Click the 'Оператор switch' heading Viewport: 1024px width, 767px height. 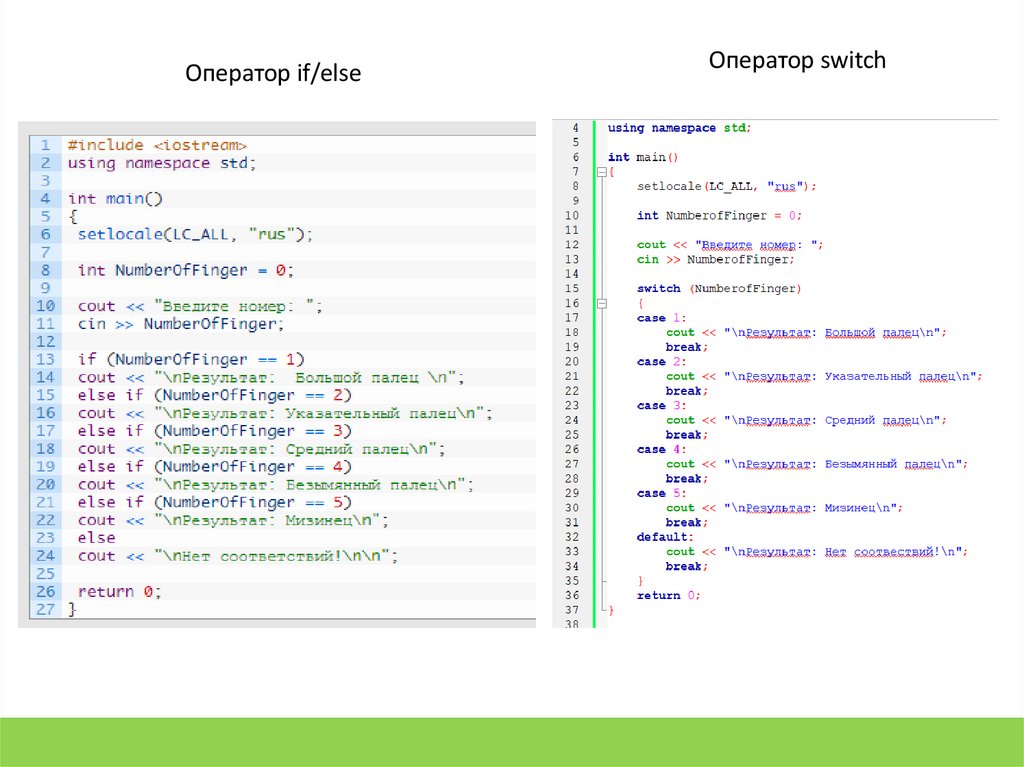pos(797,60)
